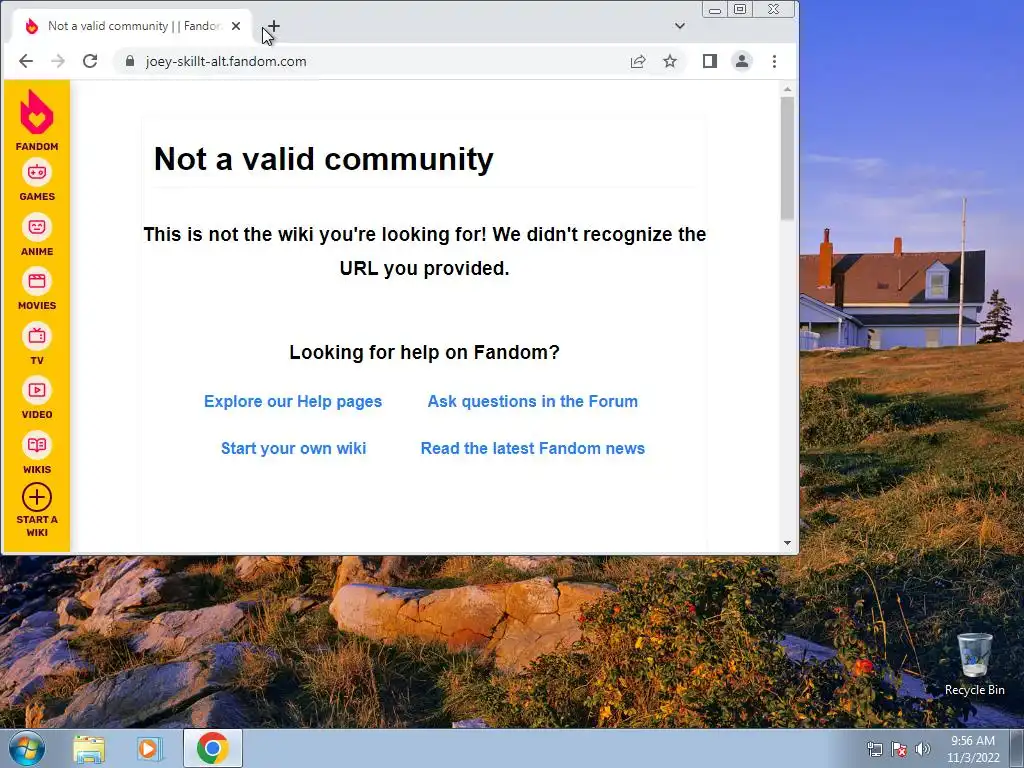Go forward to the next page

(x=58, y=61)
